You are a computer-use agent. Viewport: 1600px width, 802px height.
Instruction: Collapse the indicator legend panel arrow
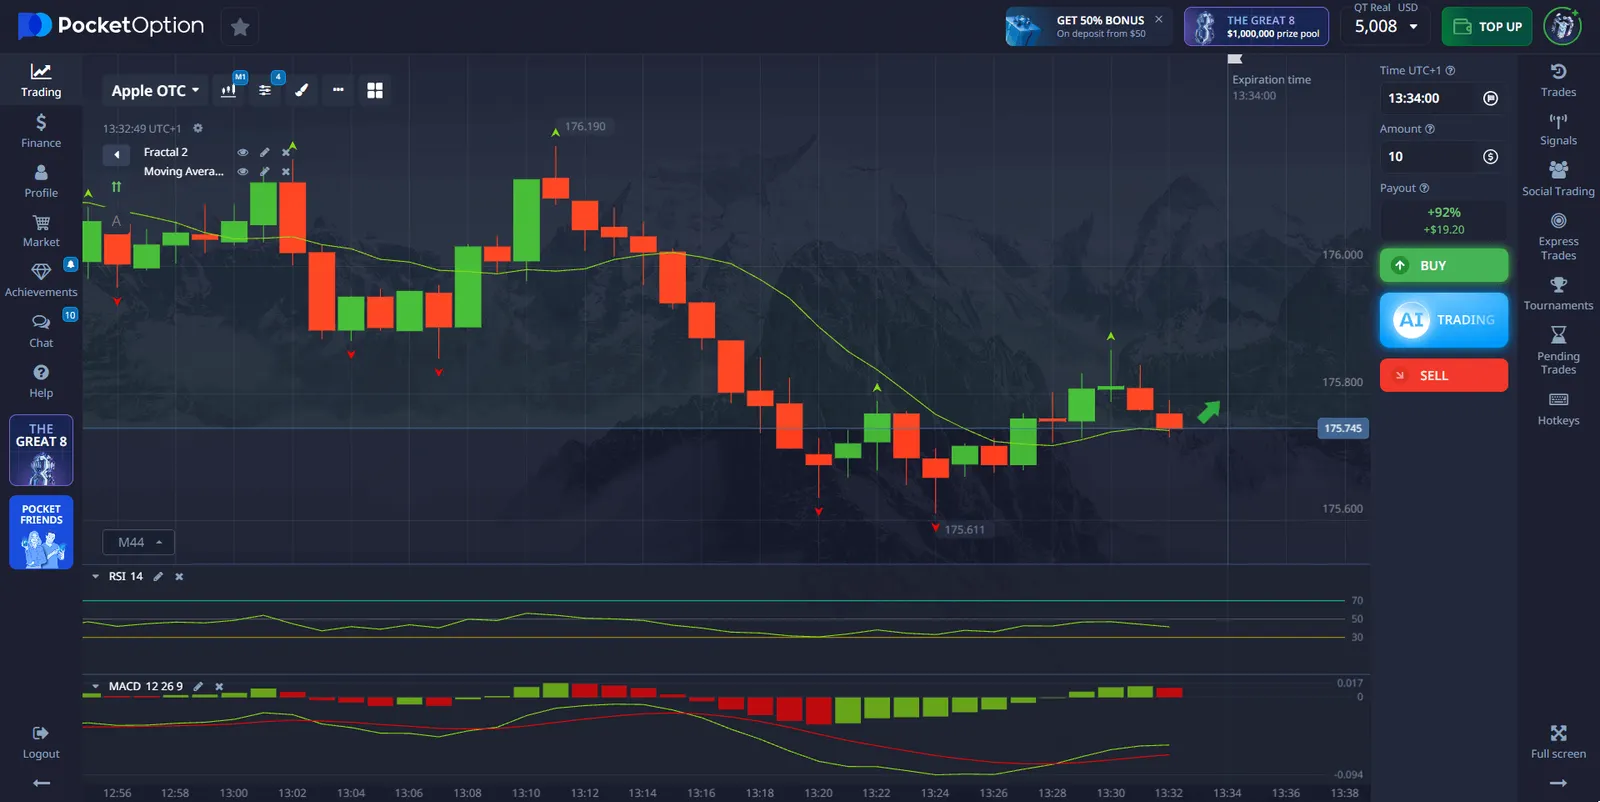click(x=116, y=154)
